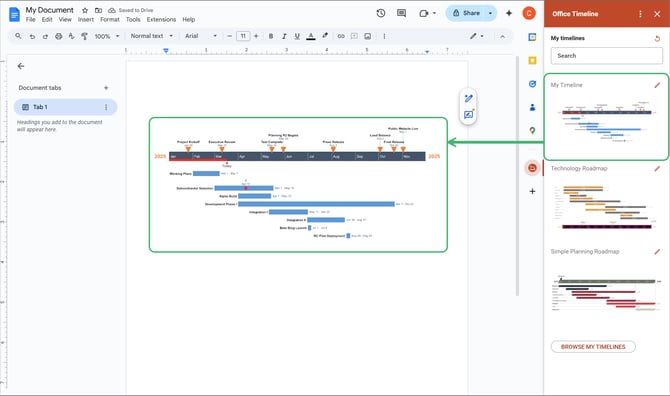Image resolution: width=670 pixels, height=396 pixels.
Task: Open the Help menu
Action: click(x=188, y=20)
